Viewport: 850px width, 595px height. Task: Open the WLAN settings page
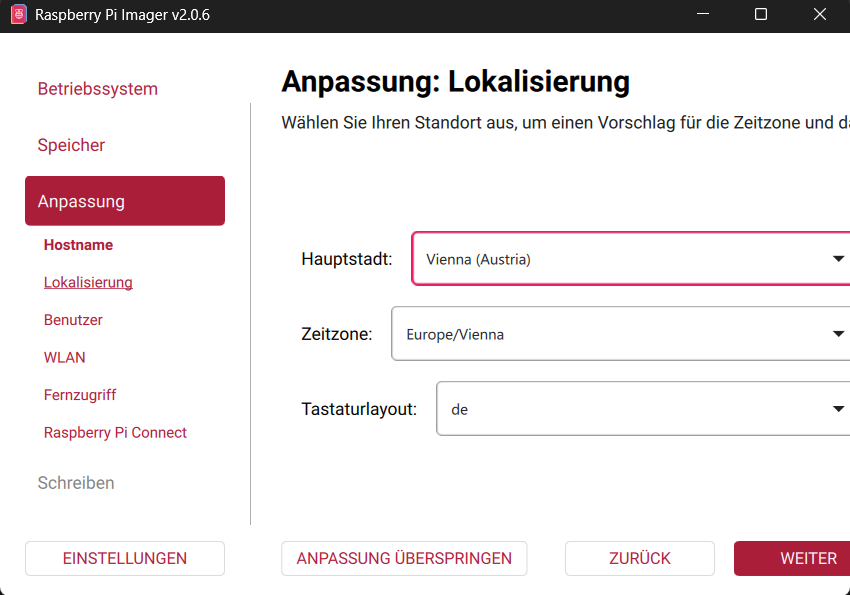coord(64,357)
